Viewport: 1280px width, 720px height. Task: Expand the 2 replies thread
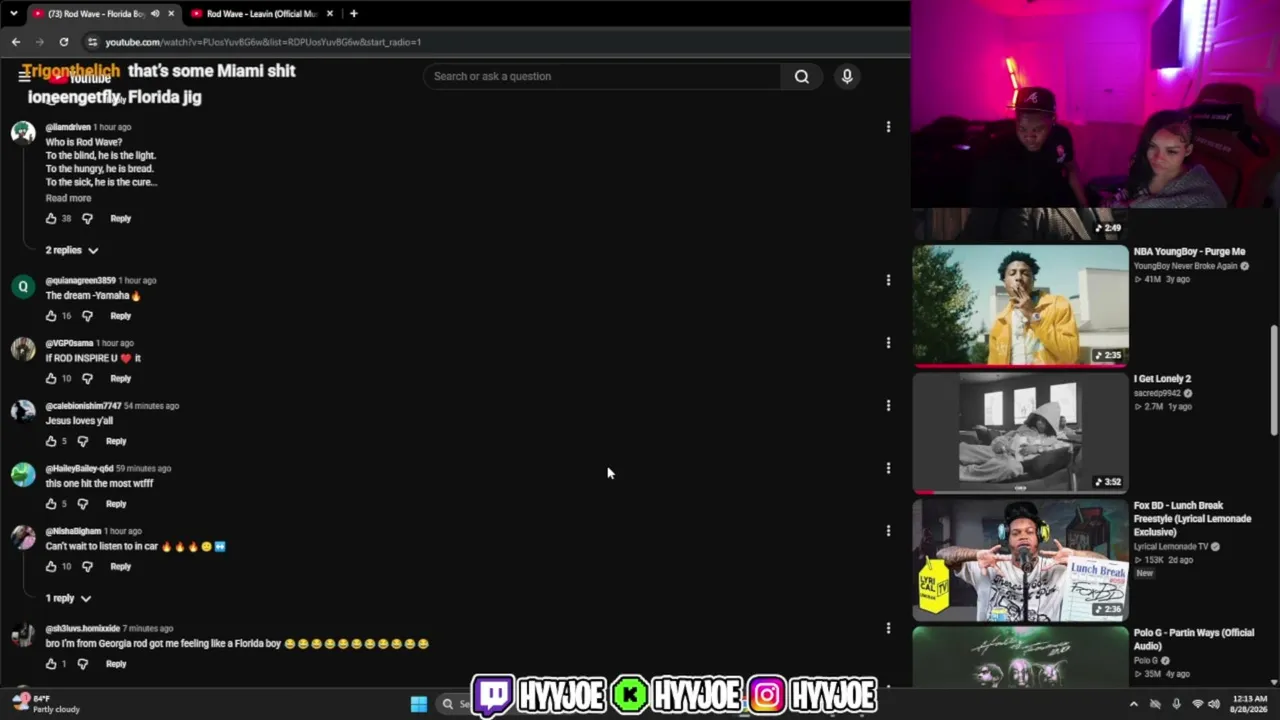click(x=72, y=250)
